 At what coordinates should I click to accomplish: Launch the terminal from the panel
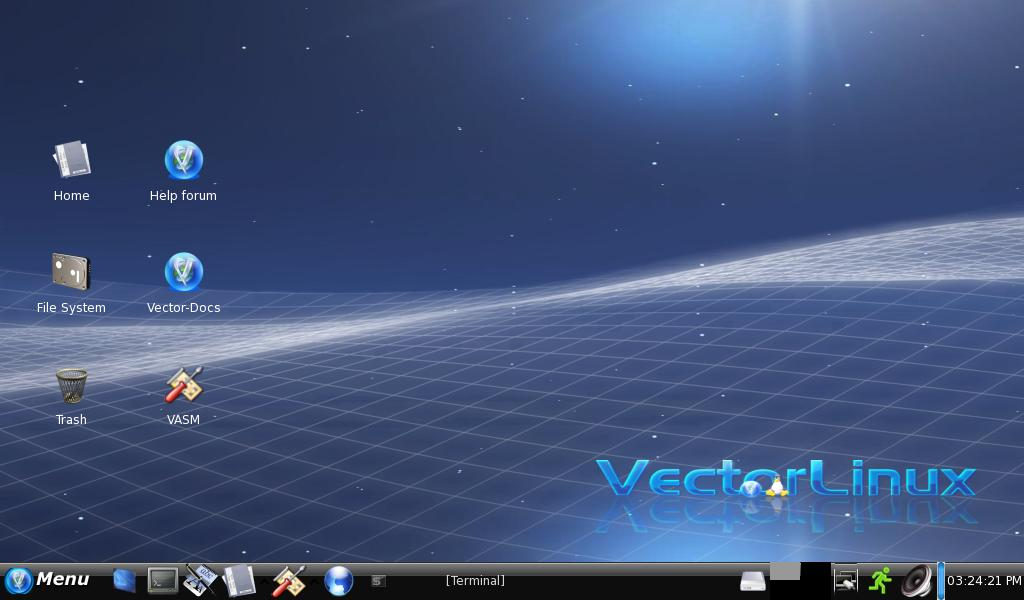click(x=162, y=580)
